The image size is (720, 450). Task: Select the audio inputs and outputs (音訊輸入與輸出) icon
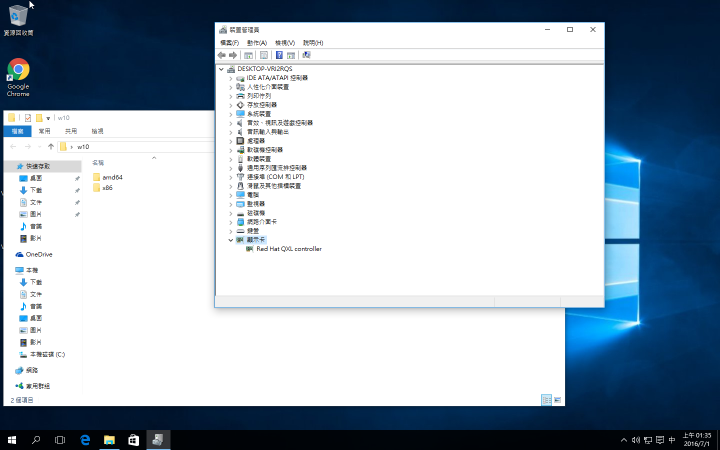coord(240,132)
